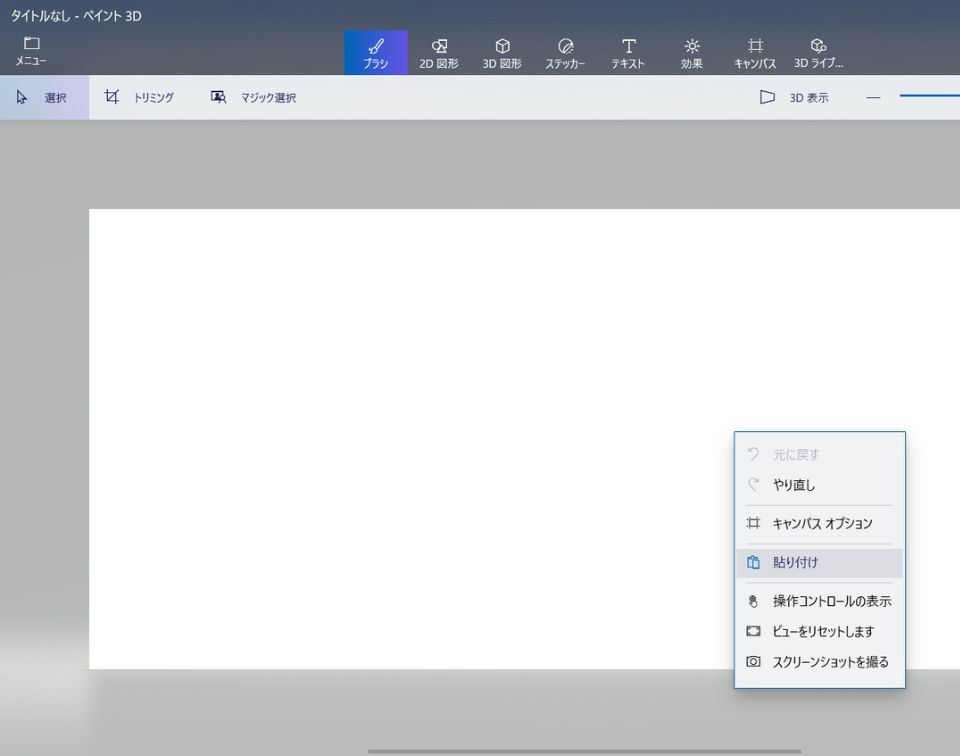Screen dimensions: 960x756
Task: Open the メニュー folder menu
Action: pos(31,51)
